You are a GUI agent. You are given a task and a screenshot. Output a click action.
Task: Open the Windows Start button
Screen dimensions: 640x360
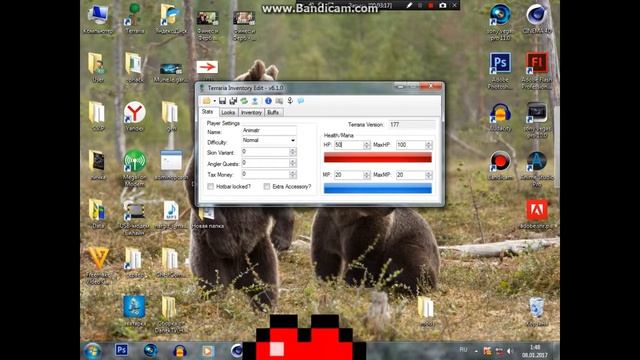pyautogui.click(x=93, y=351)
